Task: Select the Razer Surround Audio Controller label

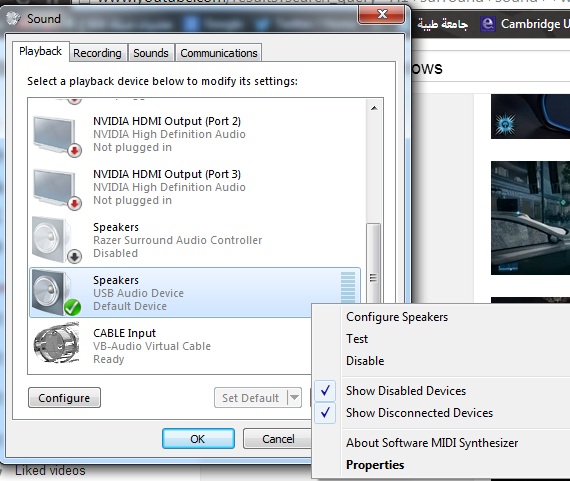Action: [177, 240]
